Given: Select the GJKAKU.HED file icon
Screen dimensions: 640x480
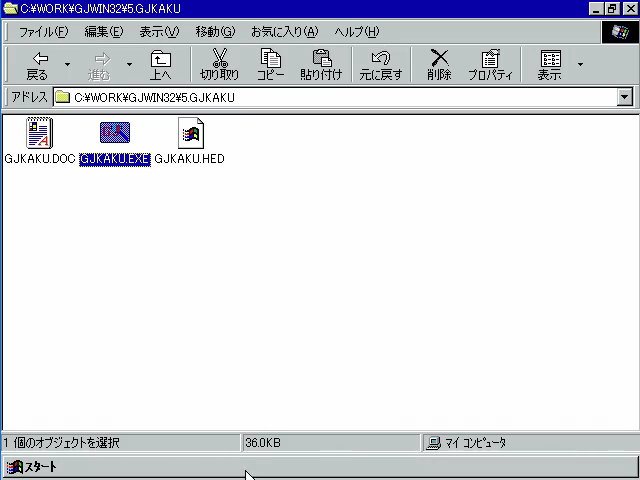Looking at the screenshot, I should pos(191,133).
